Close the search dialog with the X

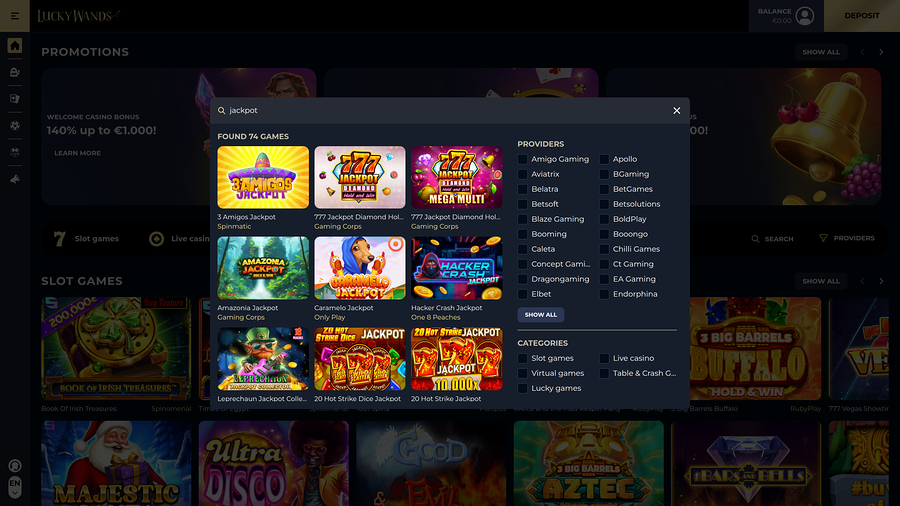[677, 111]
